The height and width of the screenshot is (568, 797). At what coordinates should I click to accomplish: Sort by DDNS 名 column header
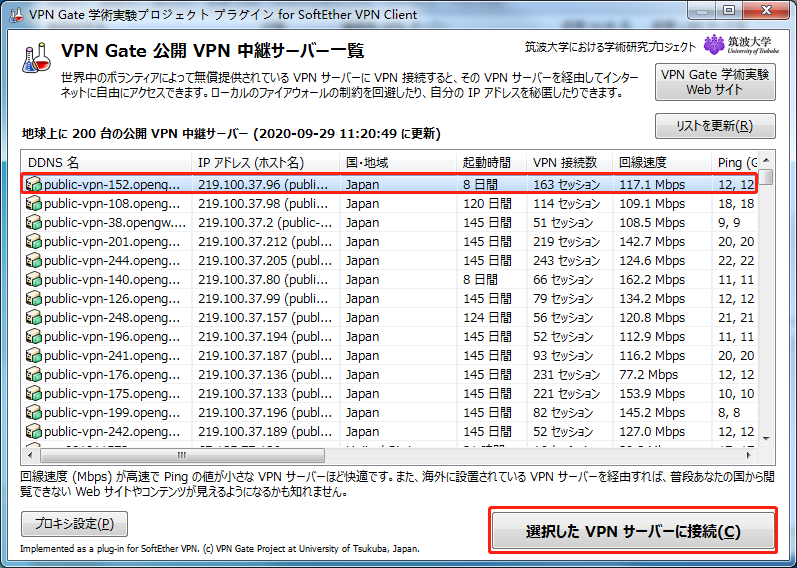pos(106,163)
